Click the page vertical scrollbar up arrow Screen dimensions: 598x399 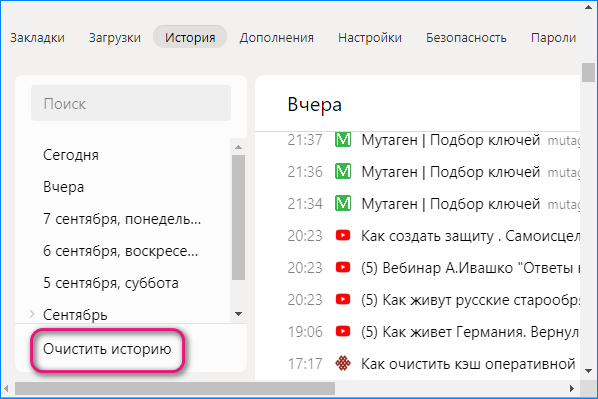589,7
